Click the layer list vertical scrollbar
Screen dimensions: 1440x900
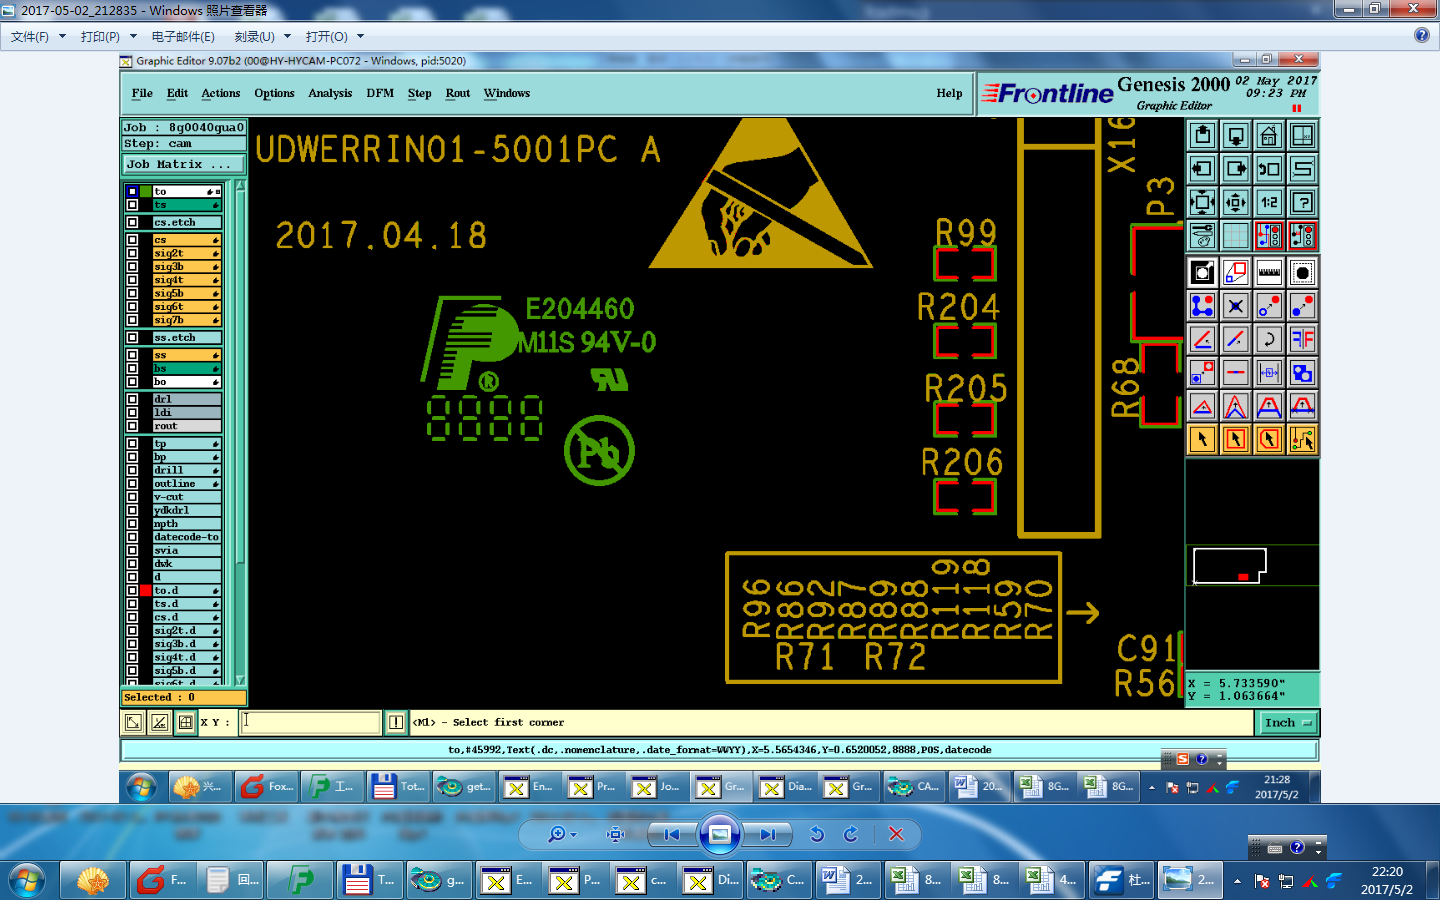pos(239,433)
